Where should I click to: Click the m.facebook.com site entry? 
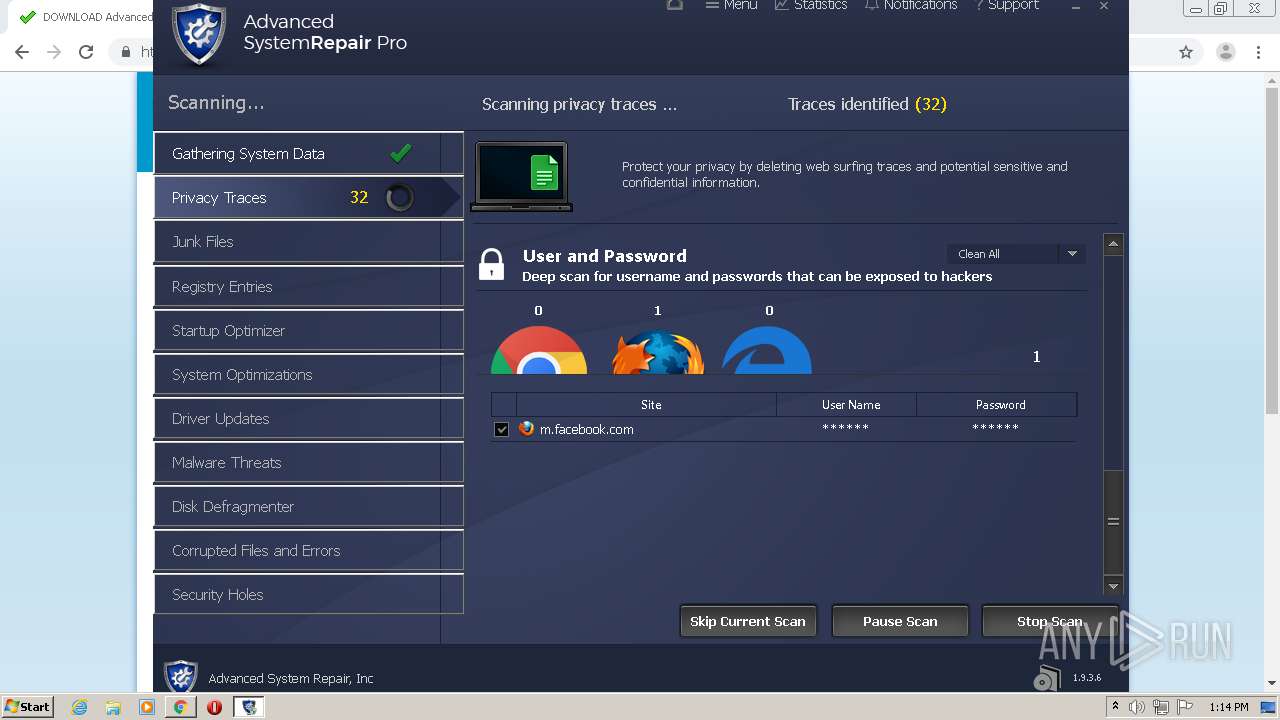click(587, 429)
